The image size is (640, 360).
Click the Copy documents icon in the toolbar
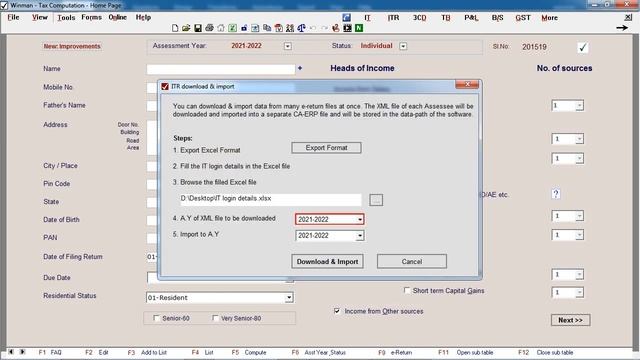click(x=267, y=28)
